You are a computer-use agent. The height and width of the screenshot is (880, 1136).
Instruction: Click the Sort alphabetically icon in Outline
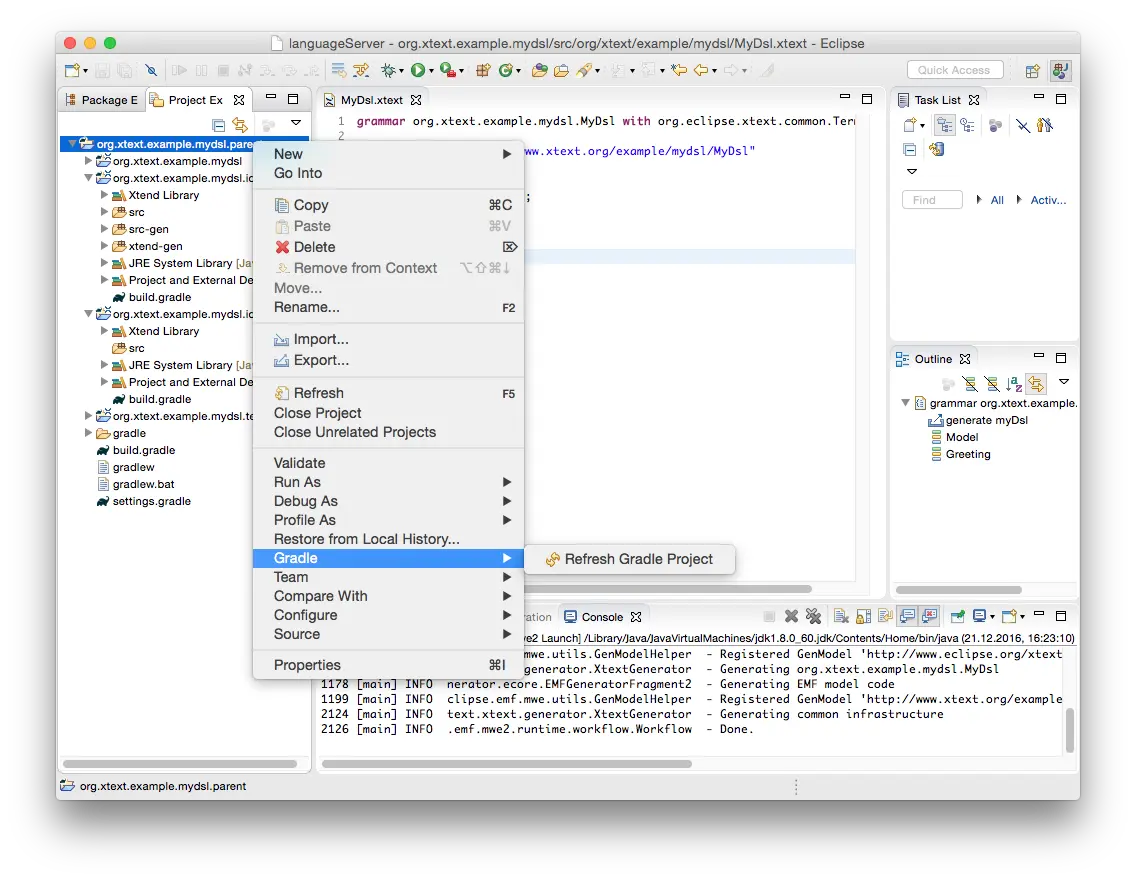tap(1014, 383)
